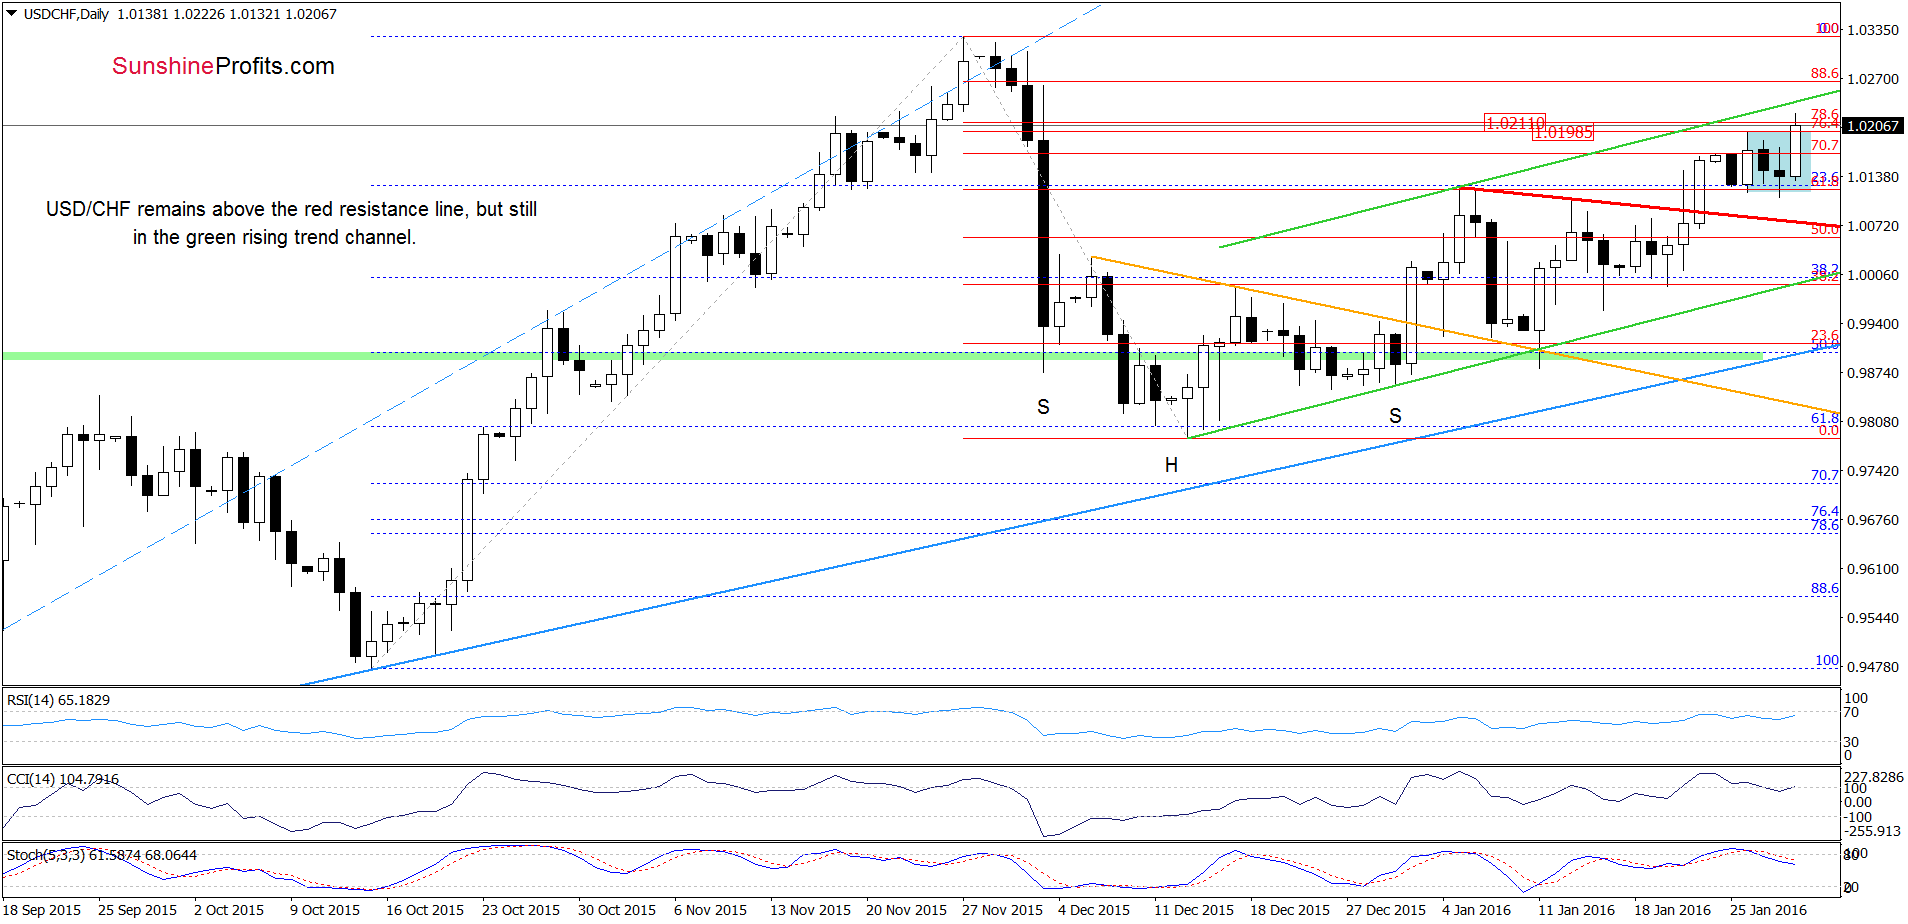Click the blue 100 Fibonacci level label
Image resolution: width=1908 pixels, height=924 pixels.
click(1827, 660)
